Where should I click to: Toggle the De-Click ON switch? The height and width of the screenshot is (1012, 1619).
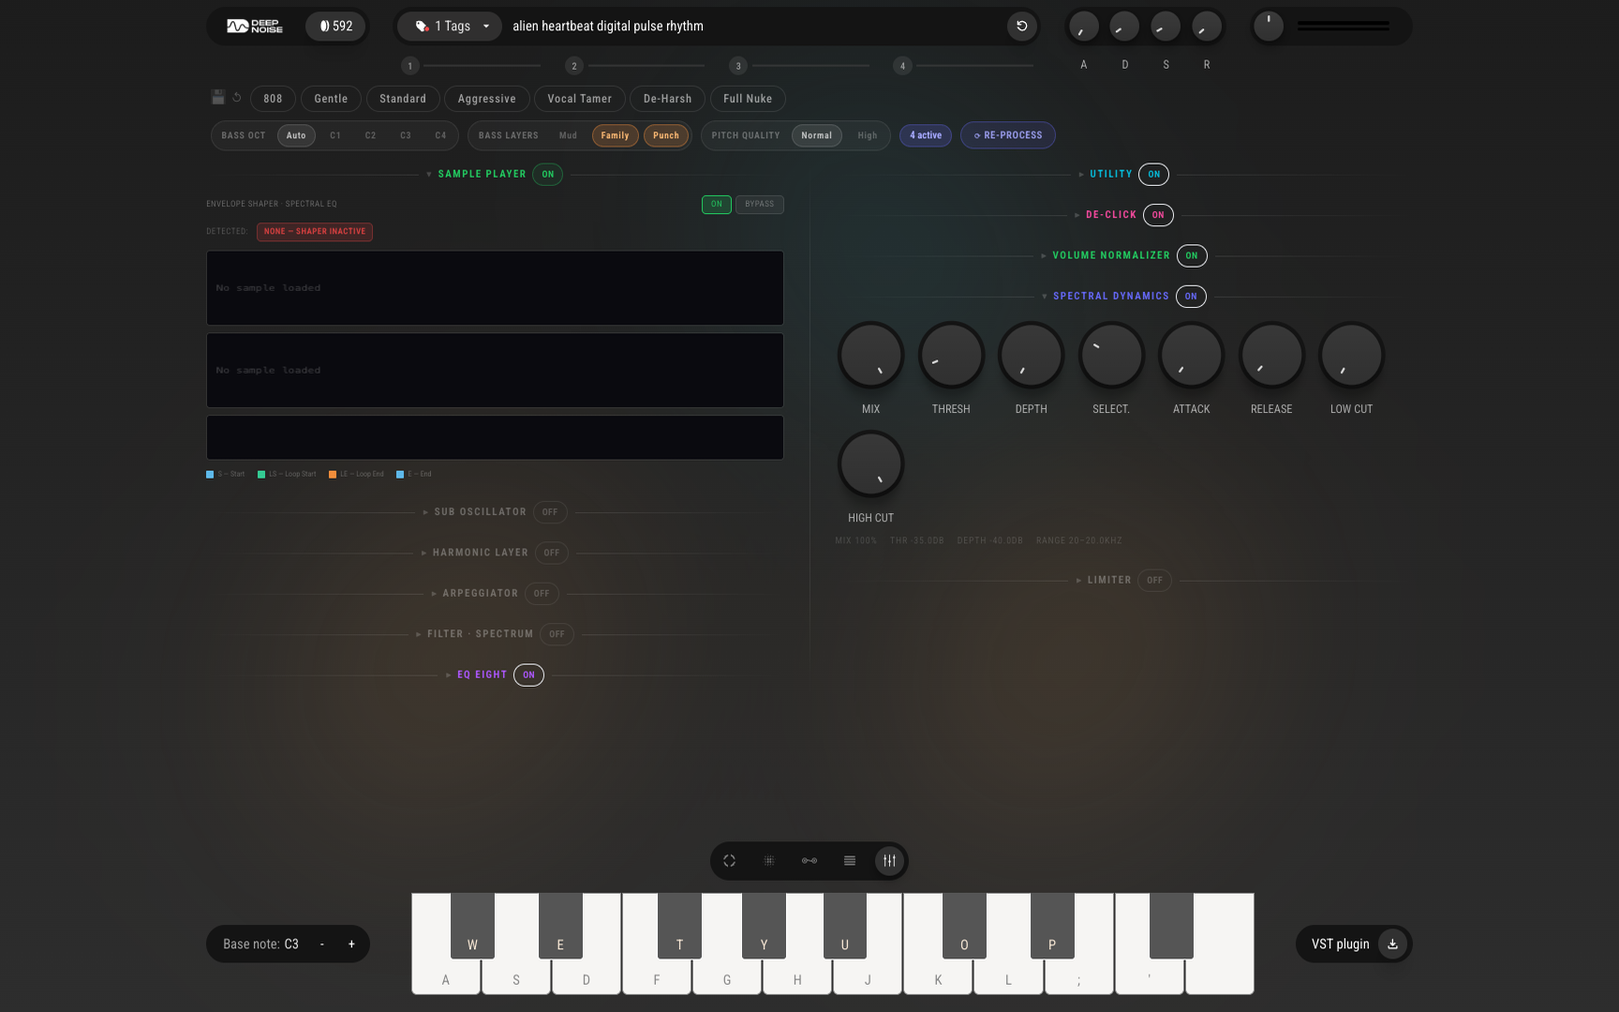[1158, 215]
